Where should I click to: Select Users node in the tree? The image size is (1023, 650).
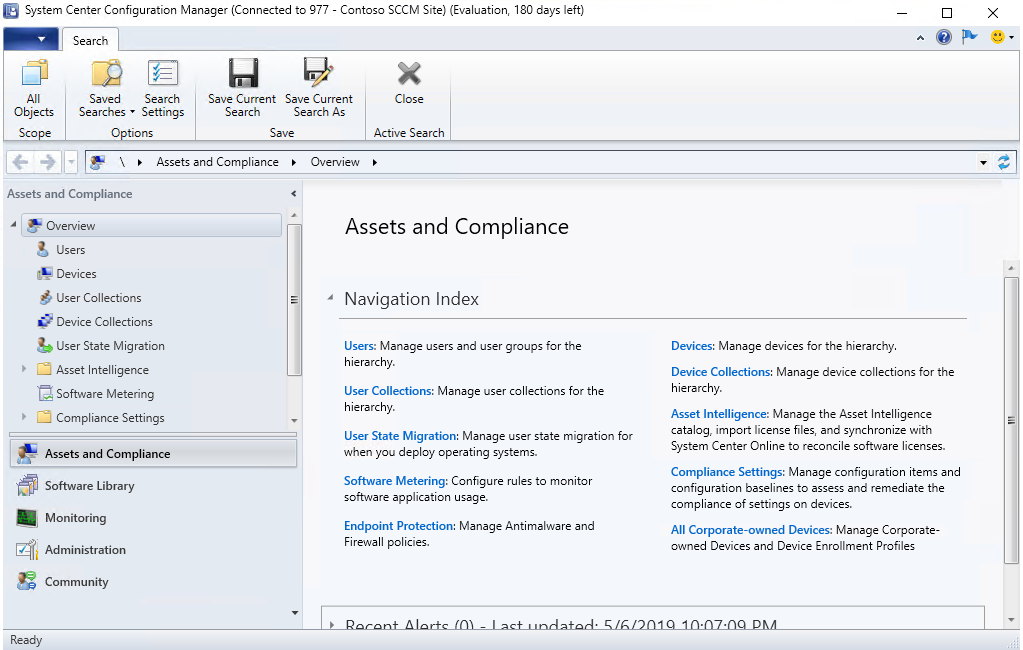point(70,249)
